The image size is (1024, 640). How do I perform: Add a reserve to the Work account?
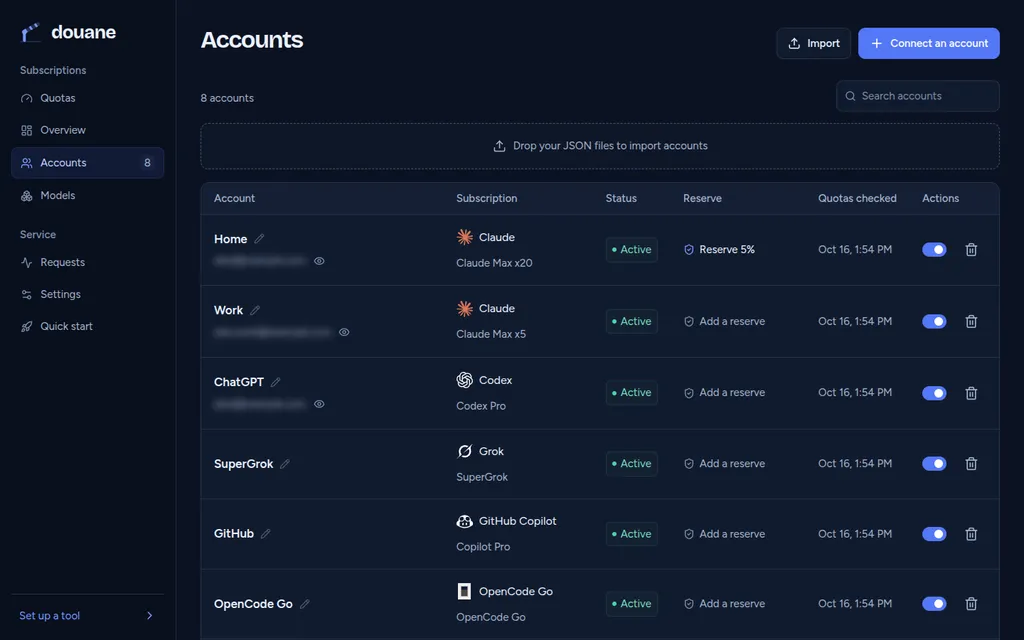[724, 321]
